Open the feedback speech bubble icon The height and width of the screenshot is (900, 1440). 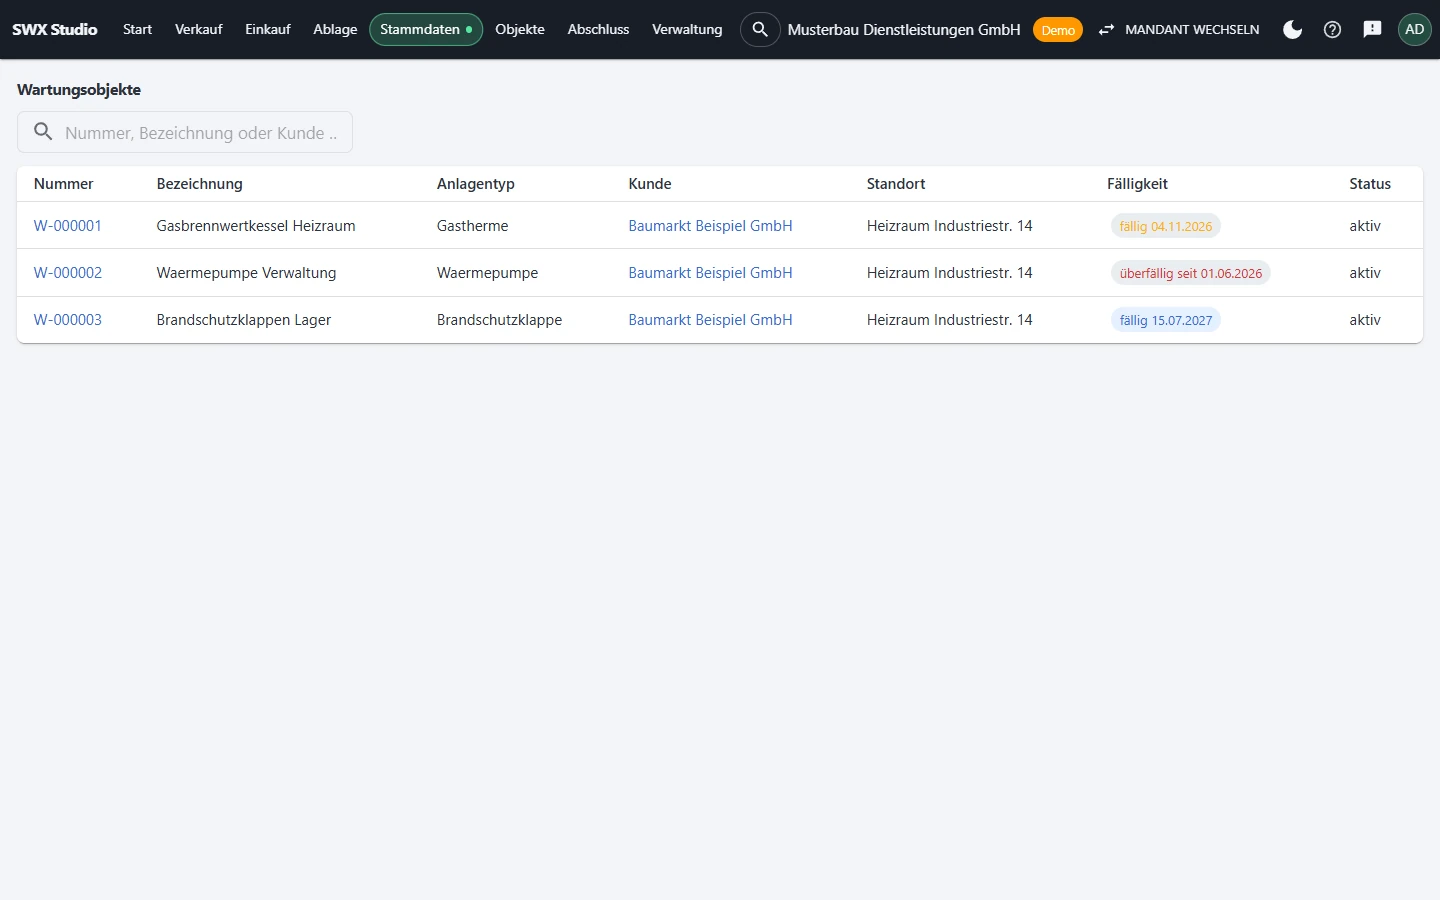point(1372,30)
